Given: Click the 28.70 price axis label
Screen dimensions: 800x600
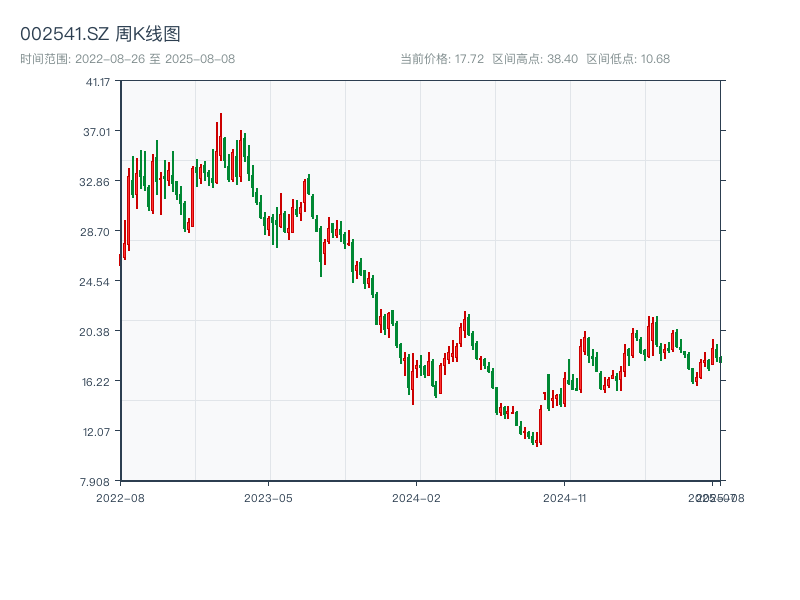Looking at the screenshot, I should tap(97, 231).
